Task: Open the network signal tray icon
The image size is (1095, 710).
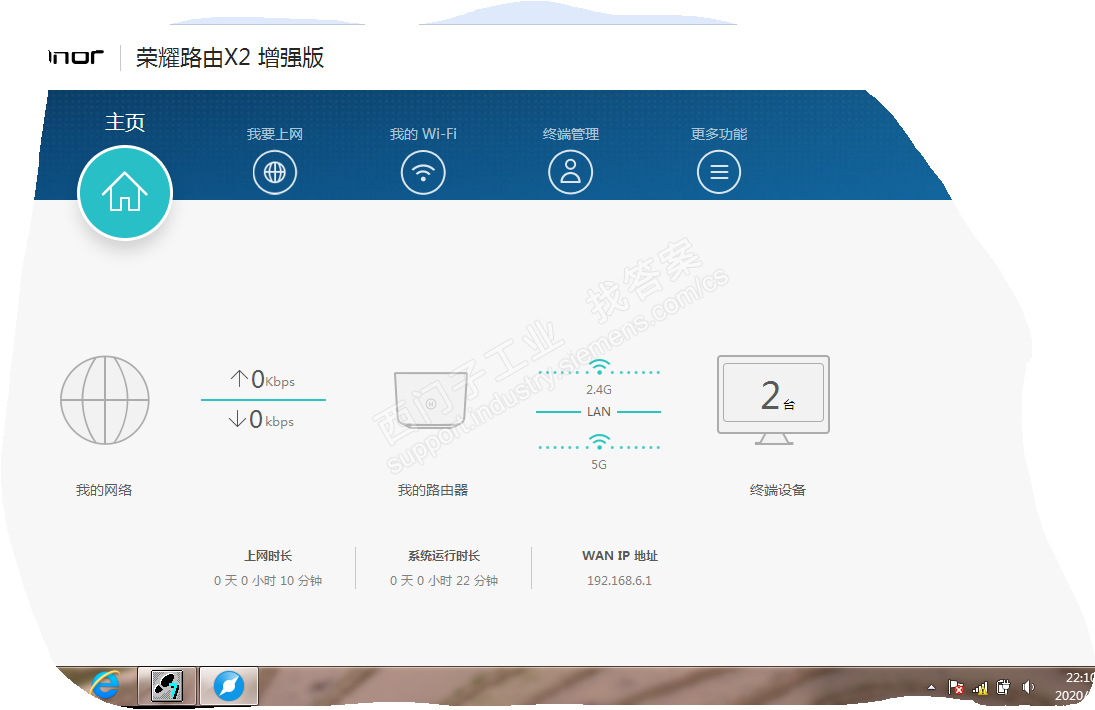Action: tap(980, 688)
